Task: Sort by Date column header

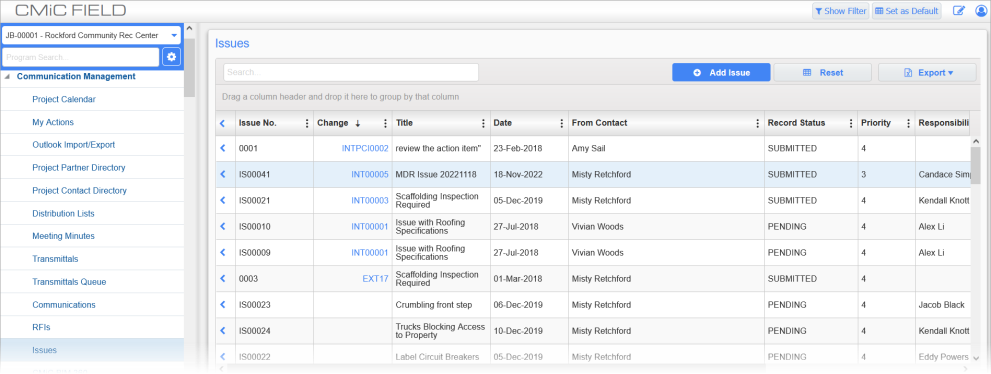Action: click(x=502, y=123)
